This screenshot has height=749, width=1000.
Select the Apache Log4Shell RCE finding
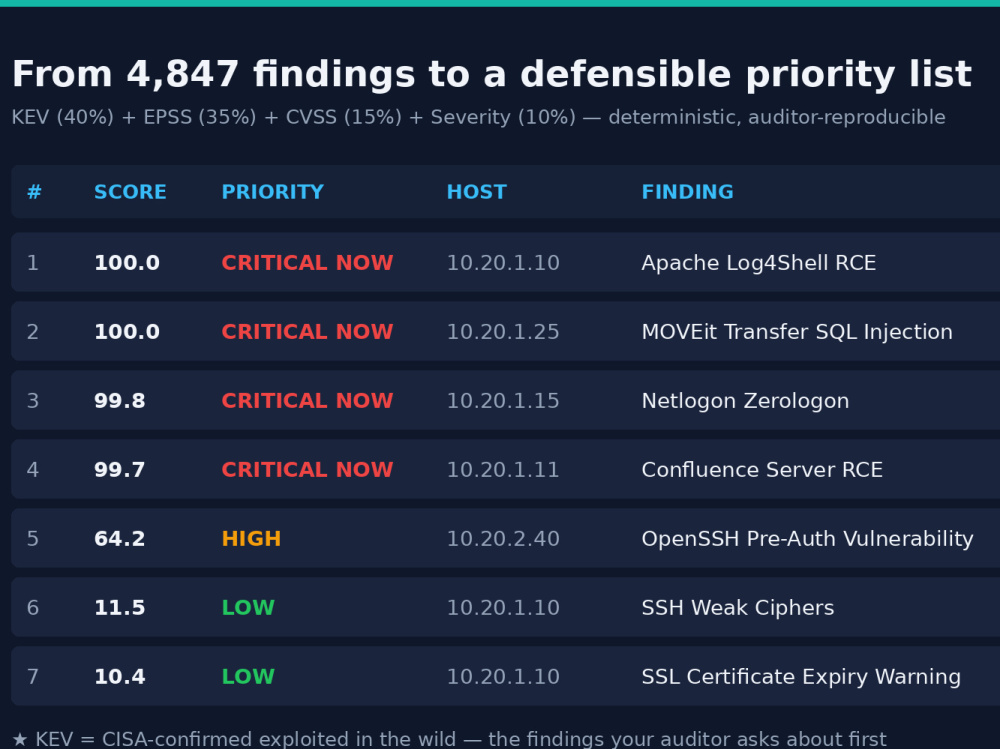pyautogui.click(x=758, y=263)
